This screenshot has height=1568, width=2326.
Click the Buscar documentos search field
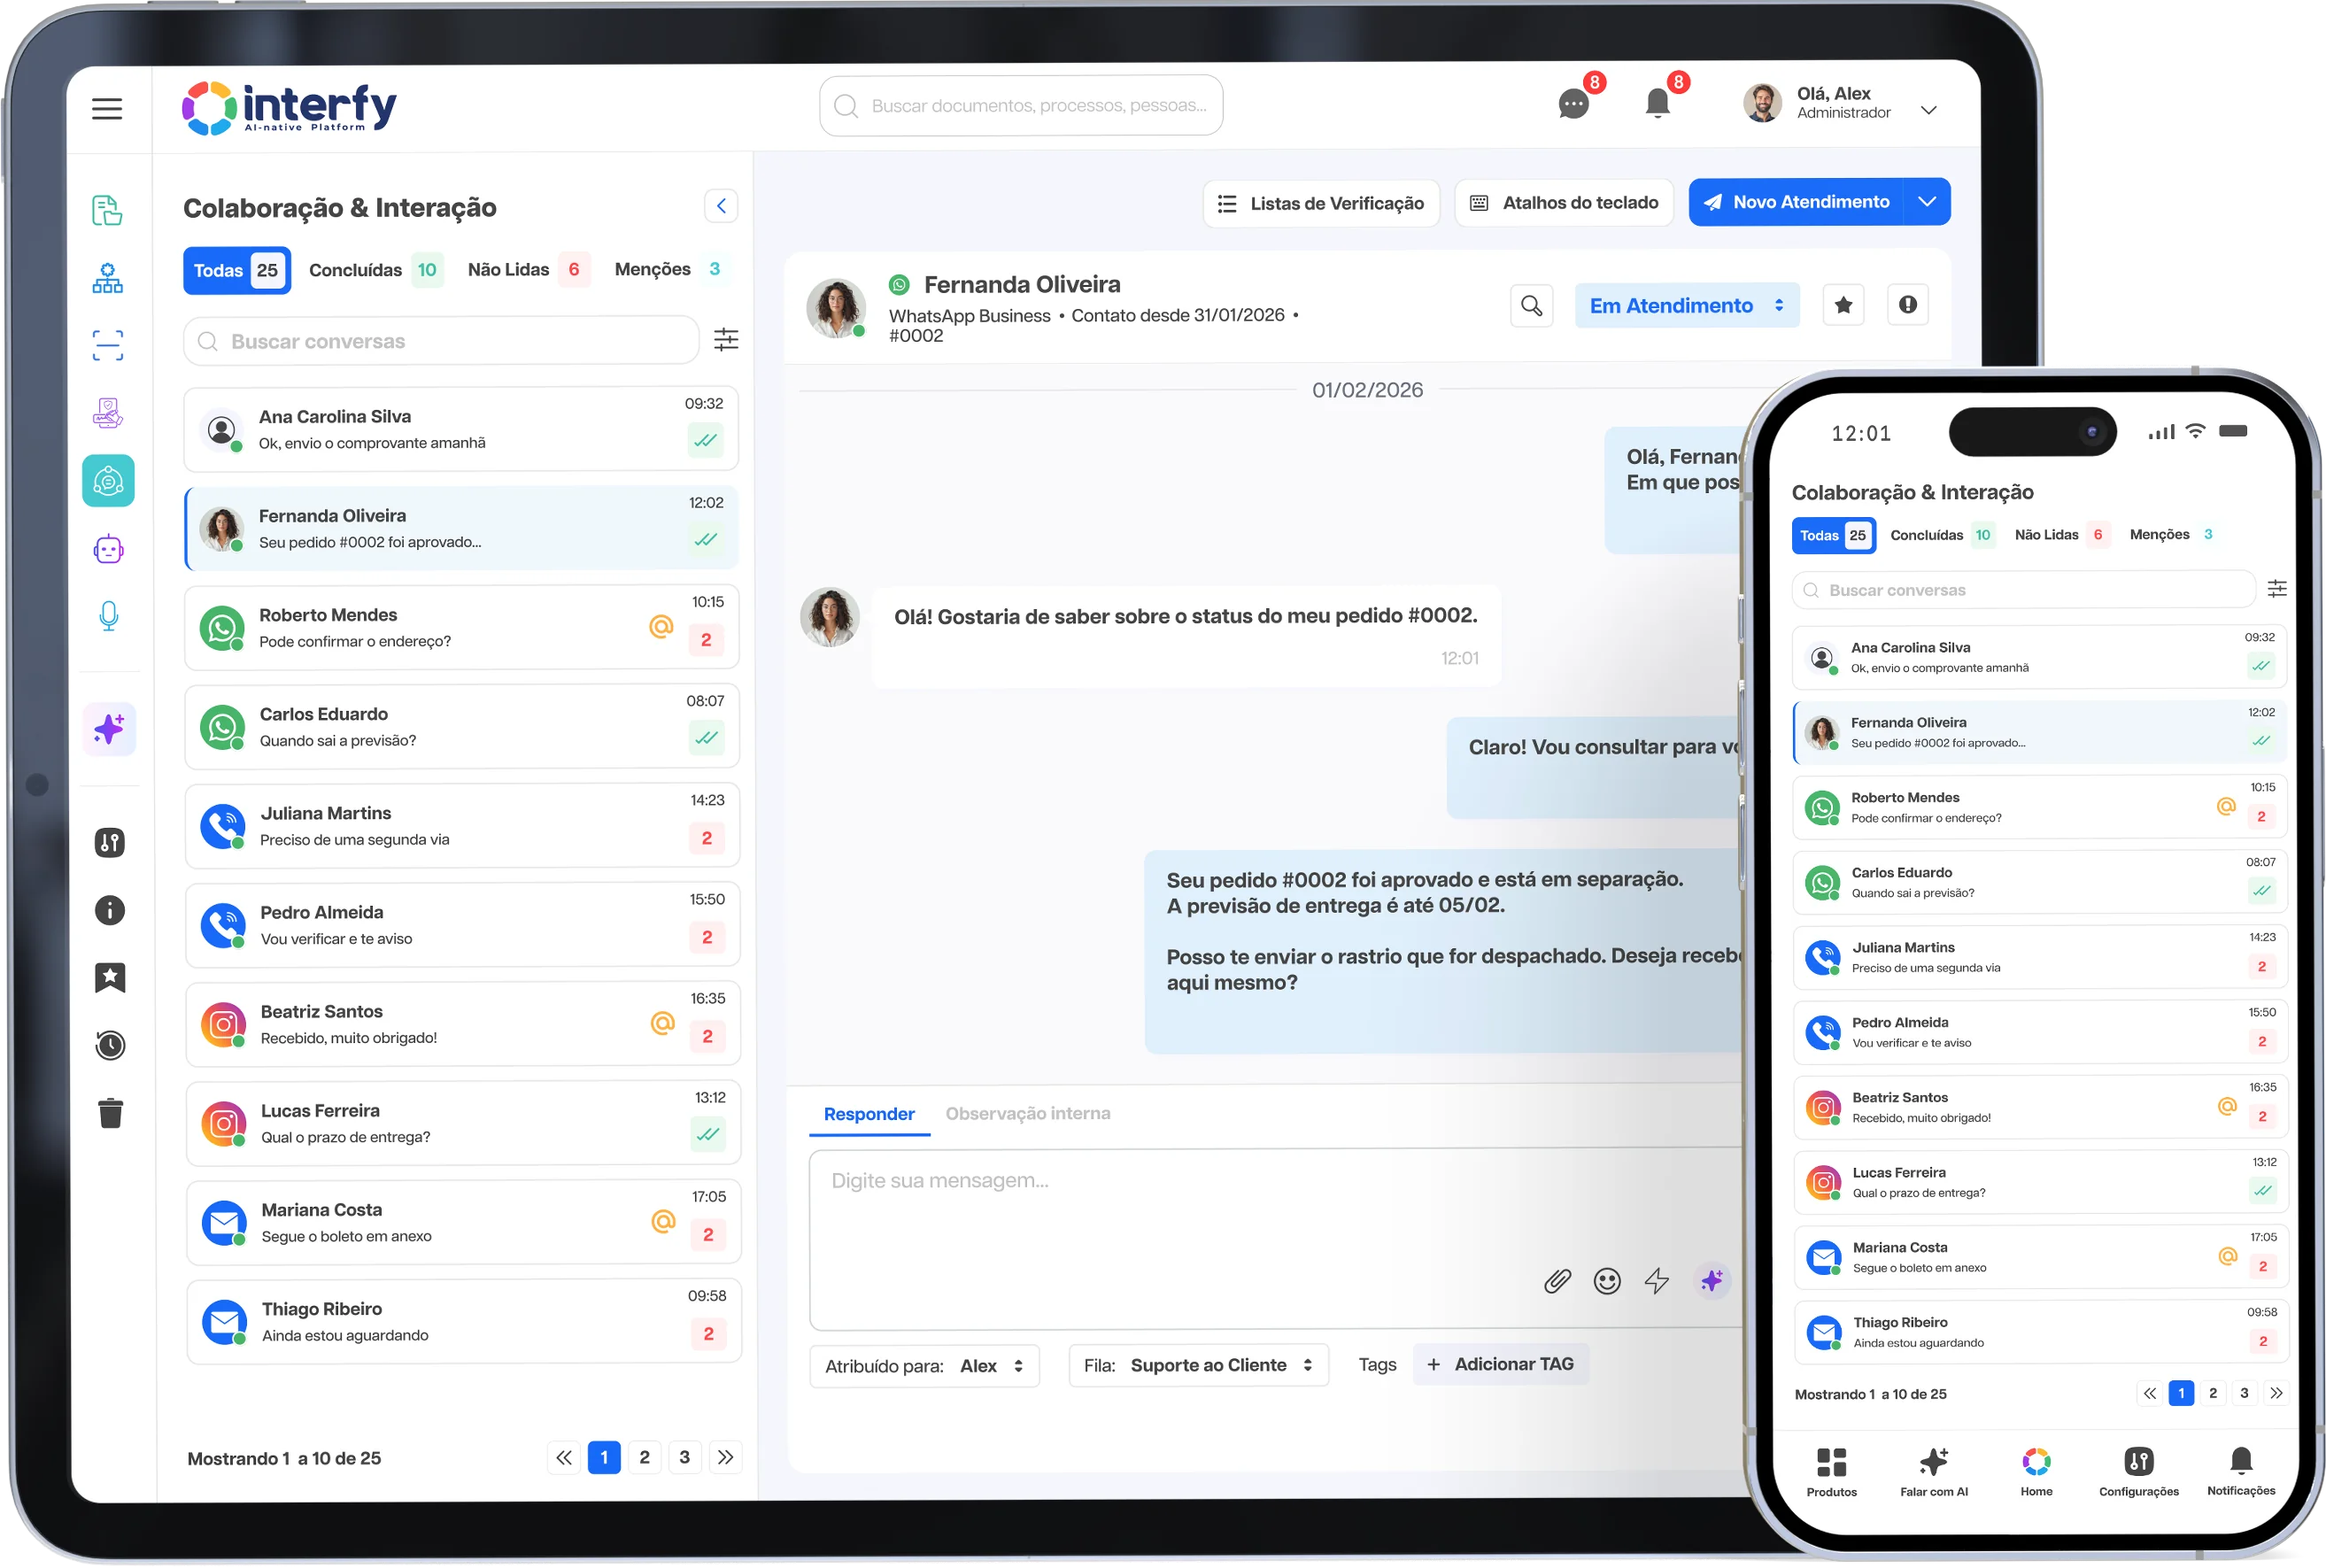click(1021, 105)
